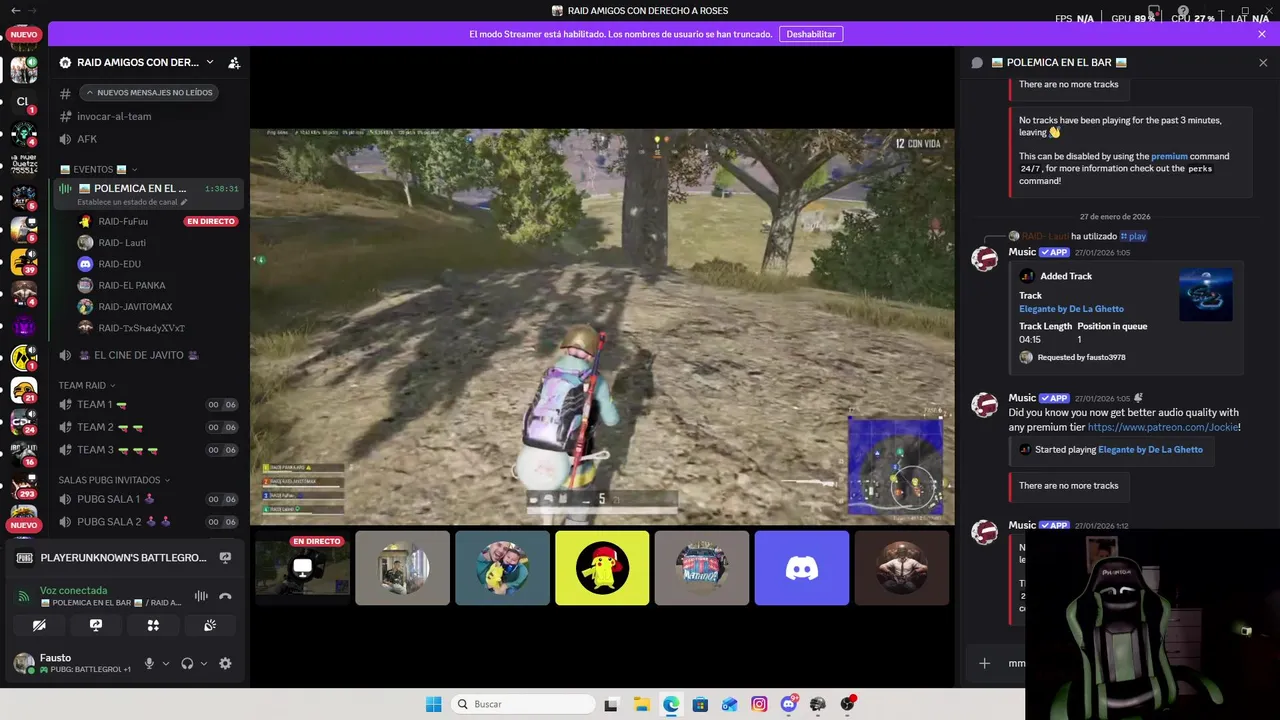Toggle headphones deafen
Image resolution: width=1280 pixels, height=720 pixels.
[x=187, y=663]
